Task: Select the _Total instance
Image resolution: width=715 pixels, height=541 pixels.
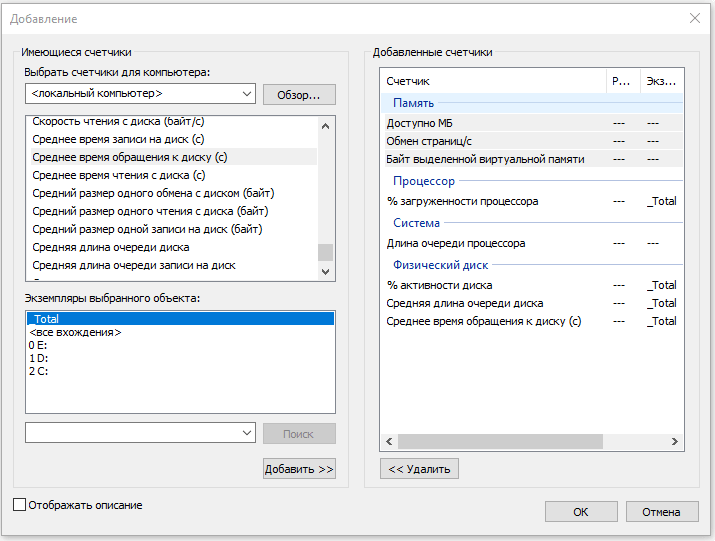Action: (181, 318)
